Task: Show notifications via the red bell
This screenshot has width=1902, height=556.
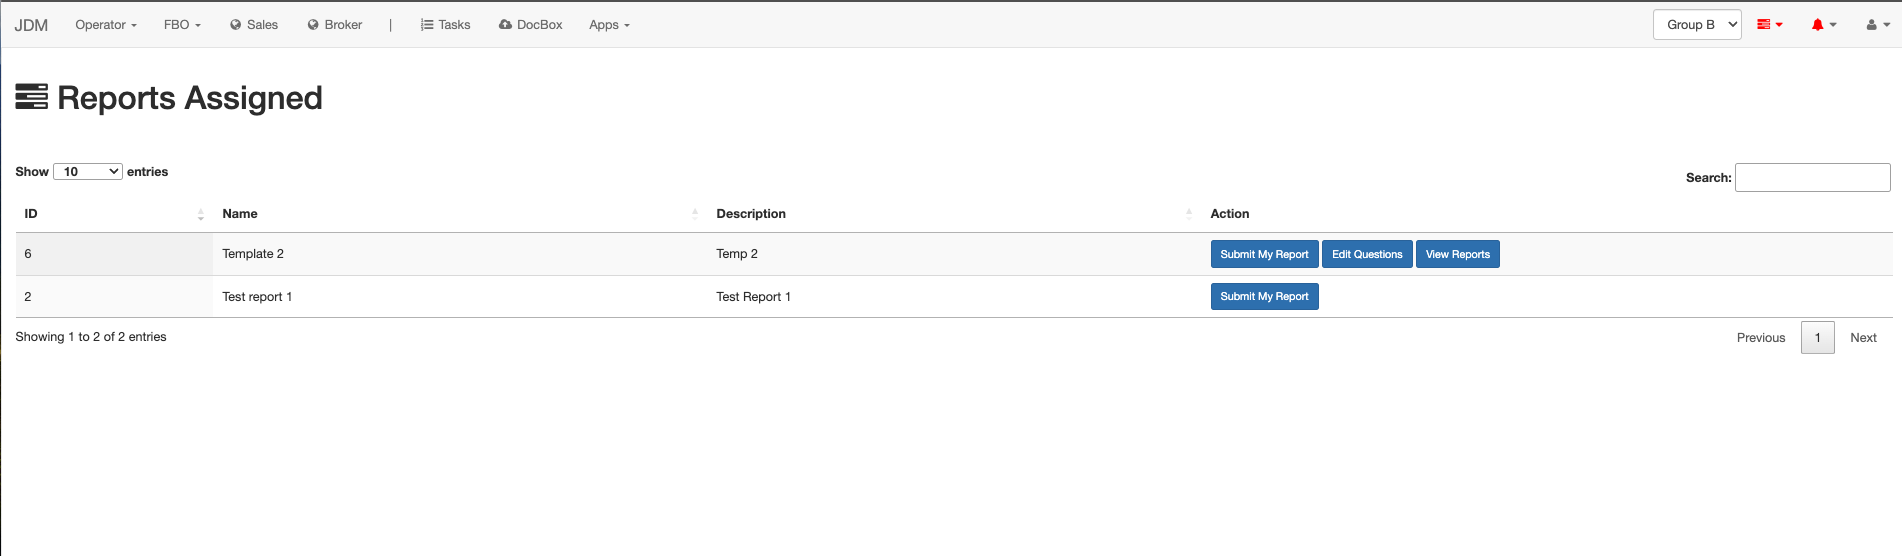Action: 1823,25
